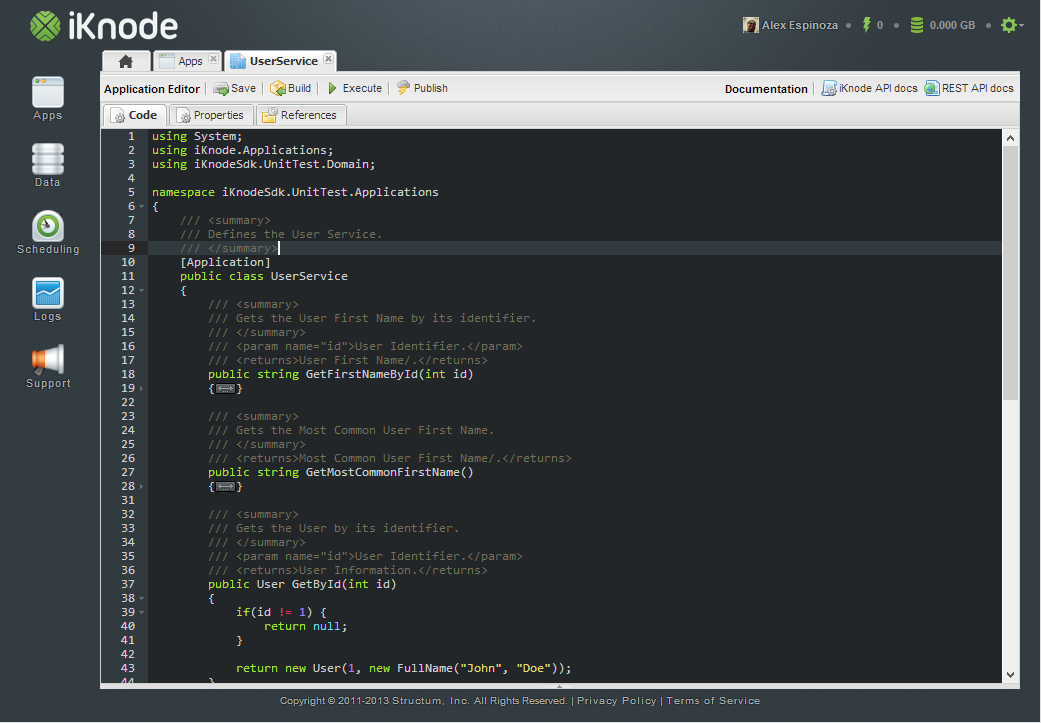Close the UserService tab
Screen dimensions: 1041x723
point(328,58)
